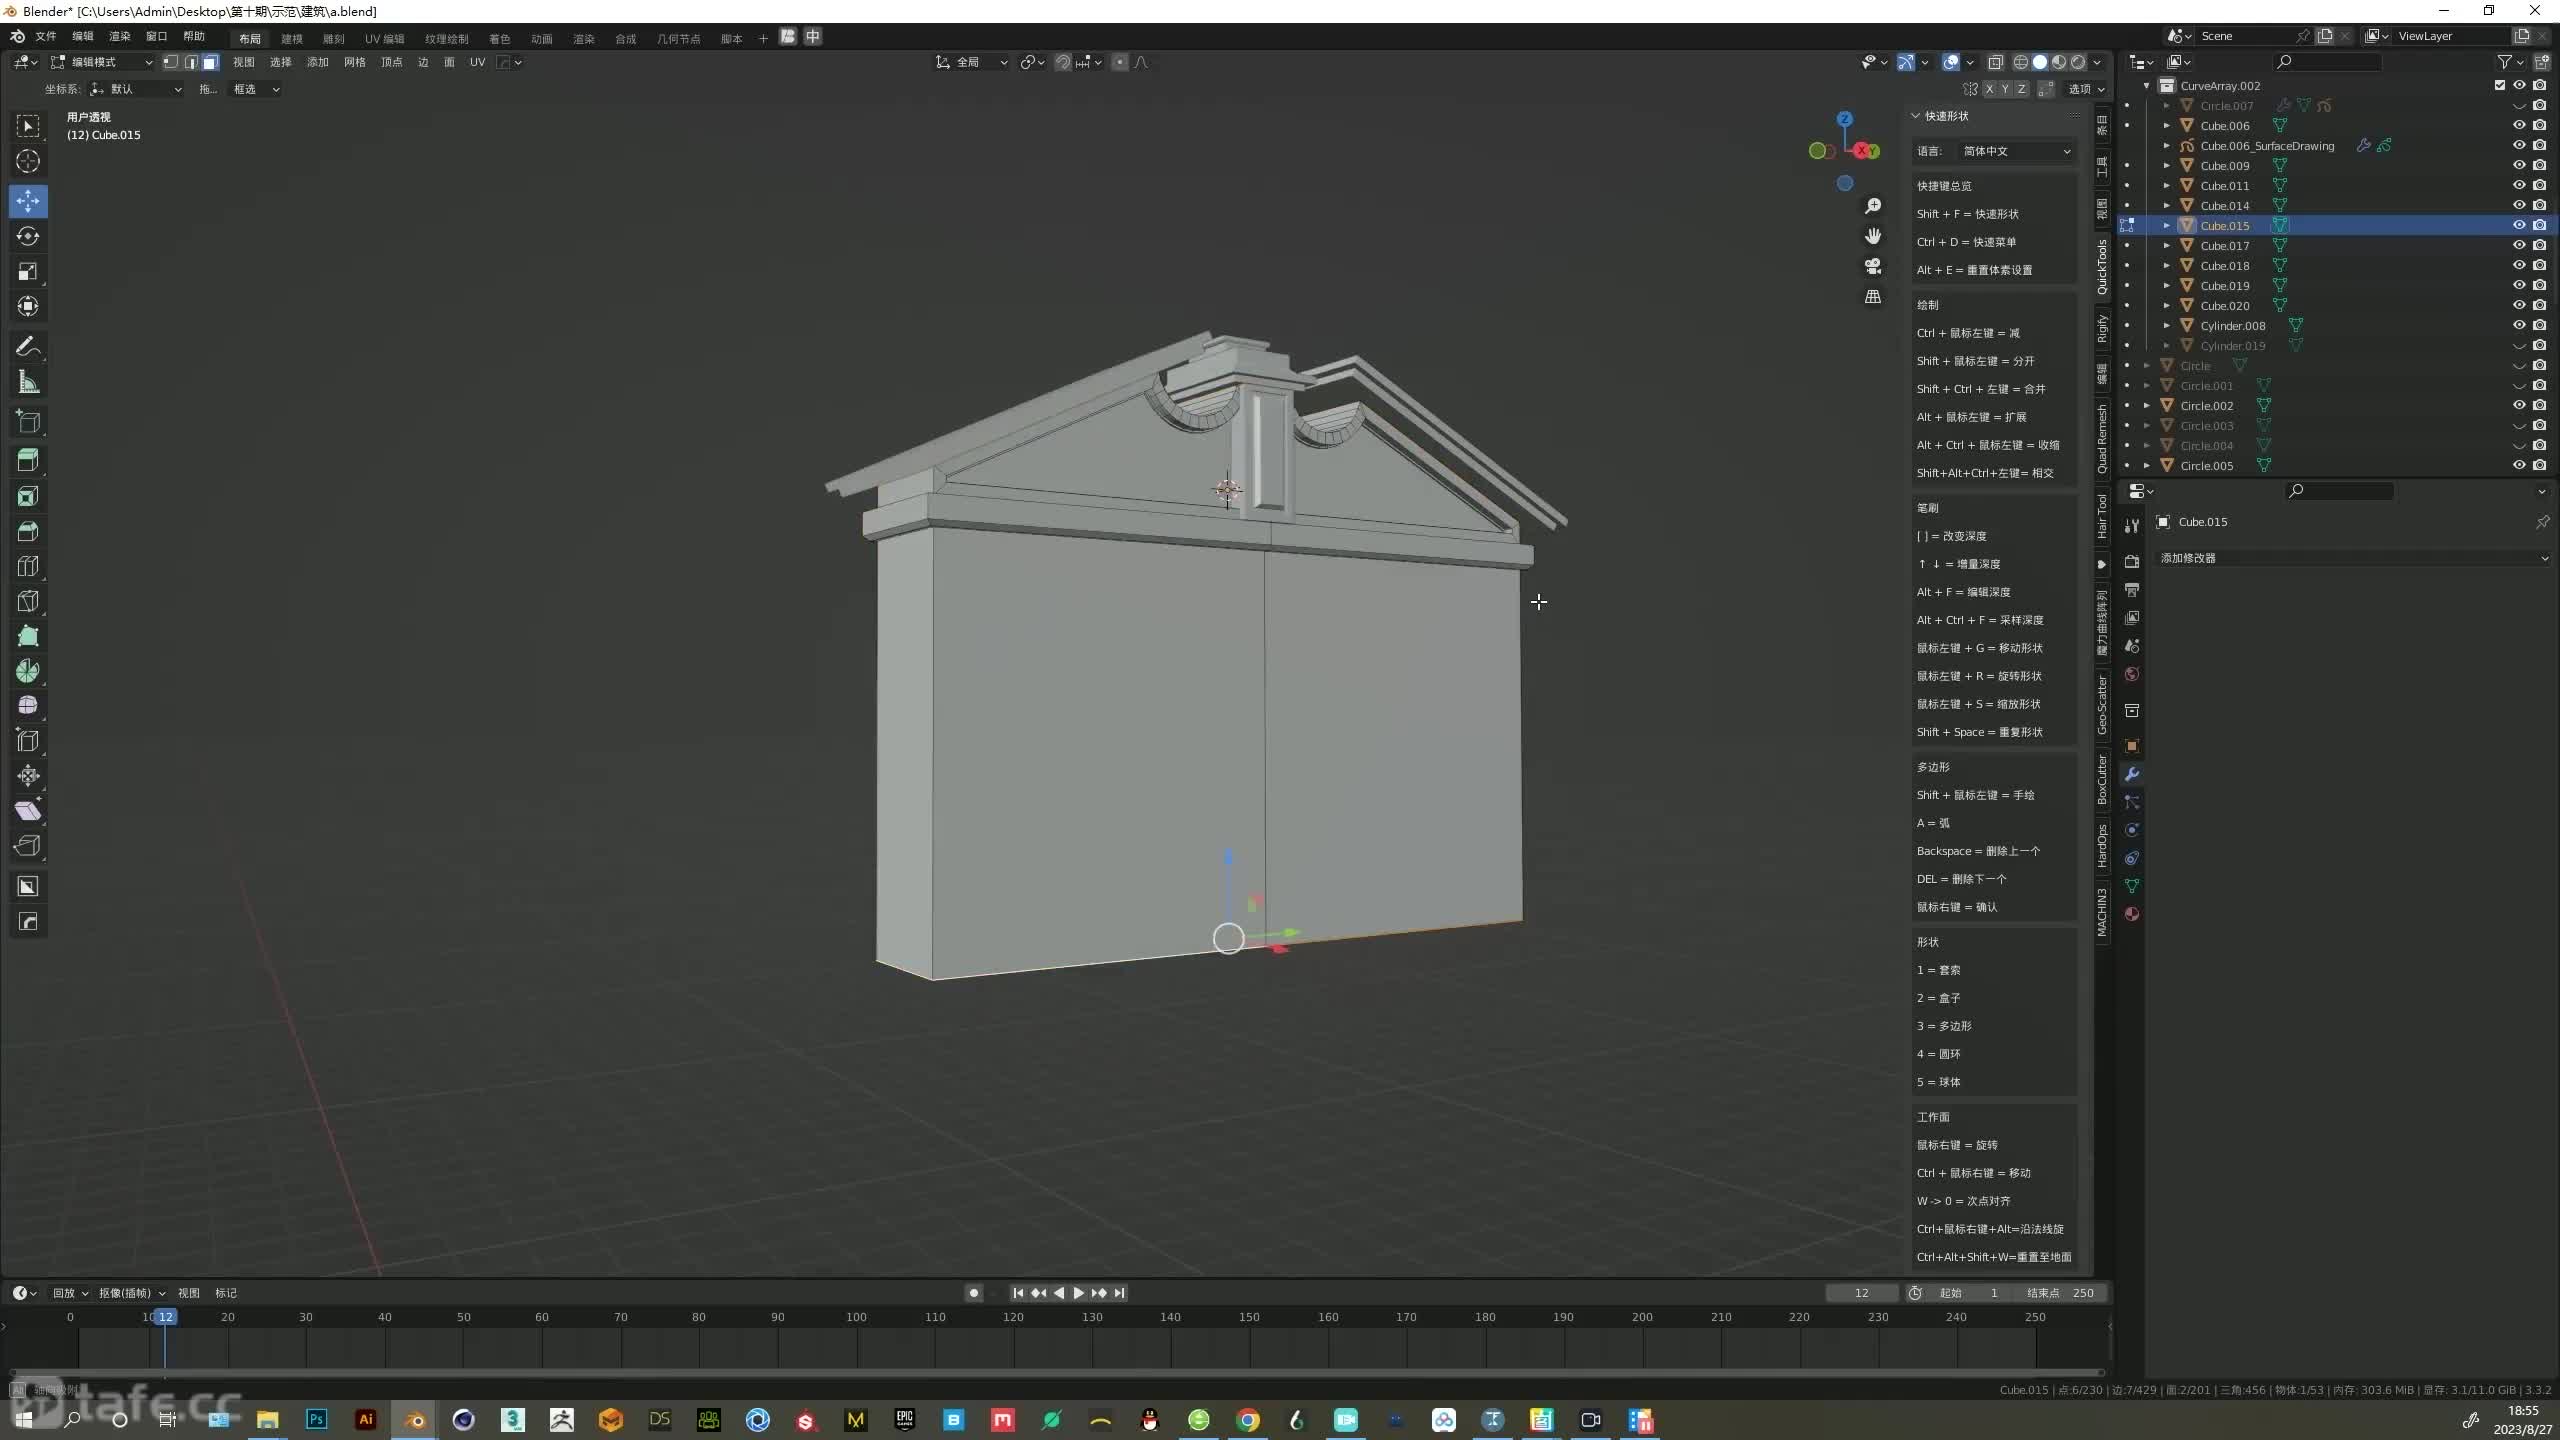Open Material properties tab icon
The image size is (2560, 1440).
(x=2132, y=914)
